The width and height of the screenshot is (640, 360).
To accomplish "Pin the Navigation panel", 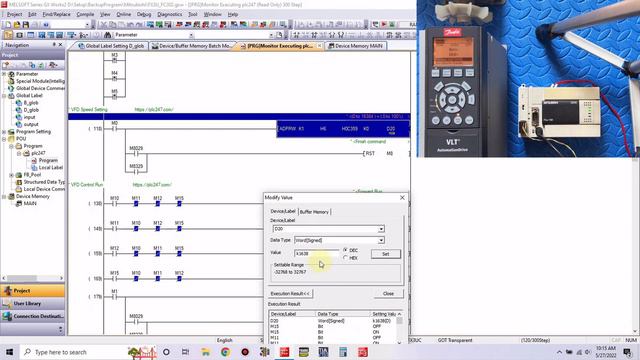I will tap(54, 45).
